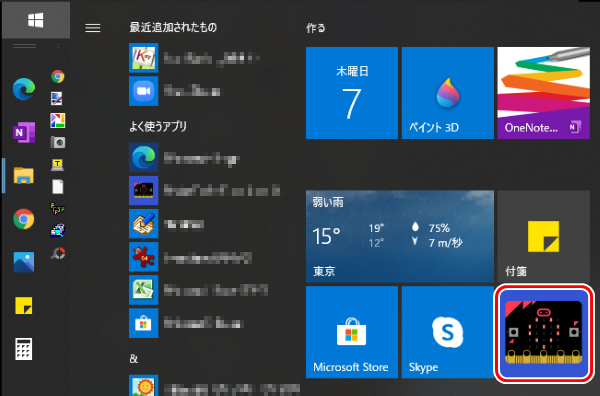Launch the FFFTP shortcut icon
Screen dimensions: 600x396
pos(58,209)
